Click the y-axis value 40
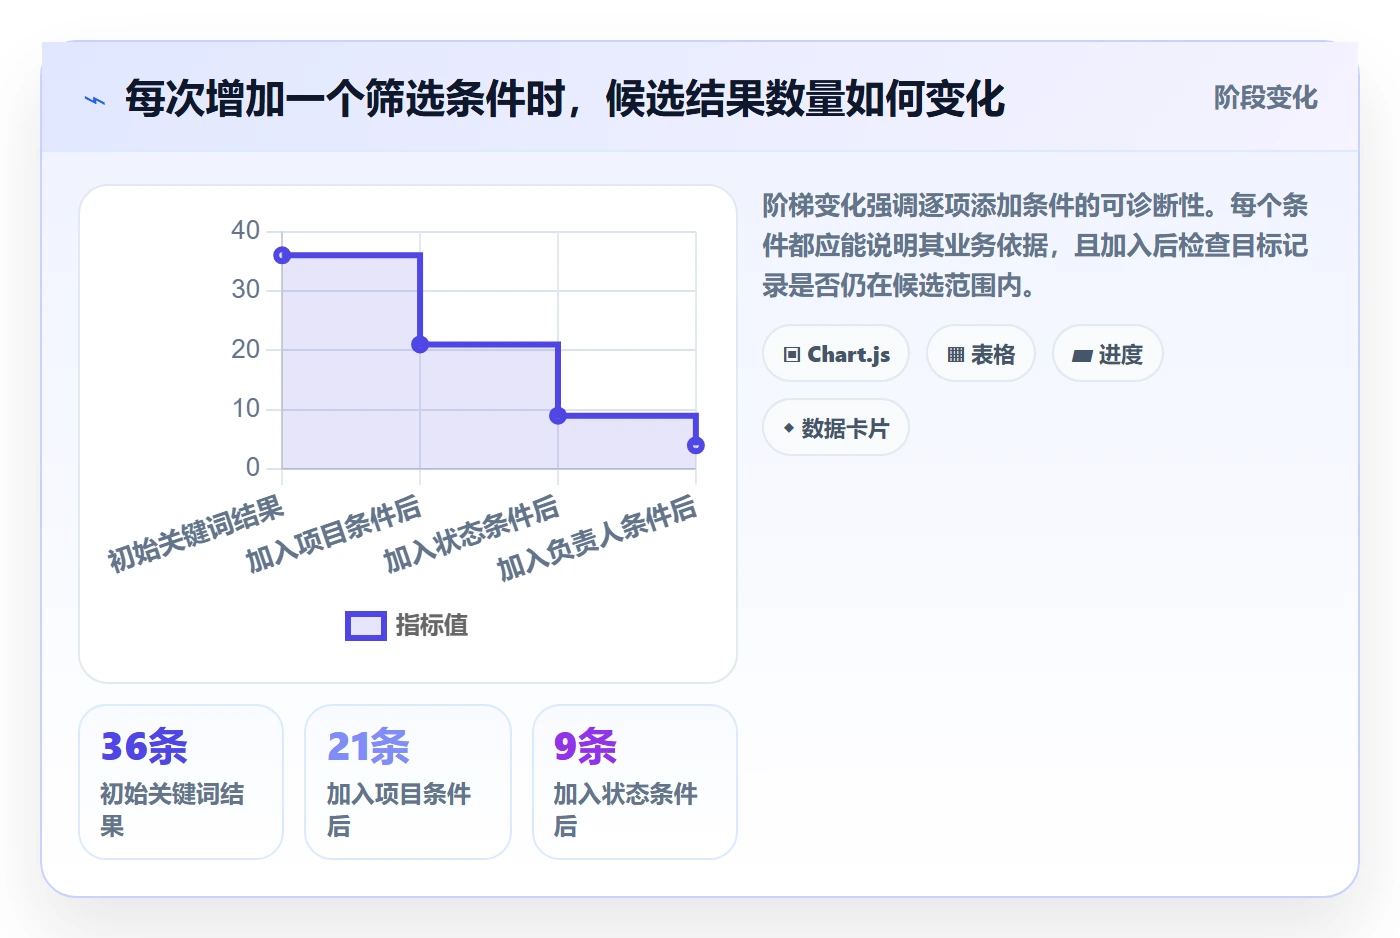Viewport: 1400px width, 938px height. point(245,231)
